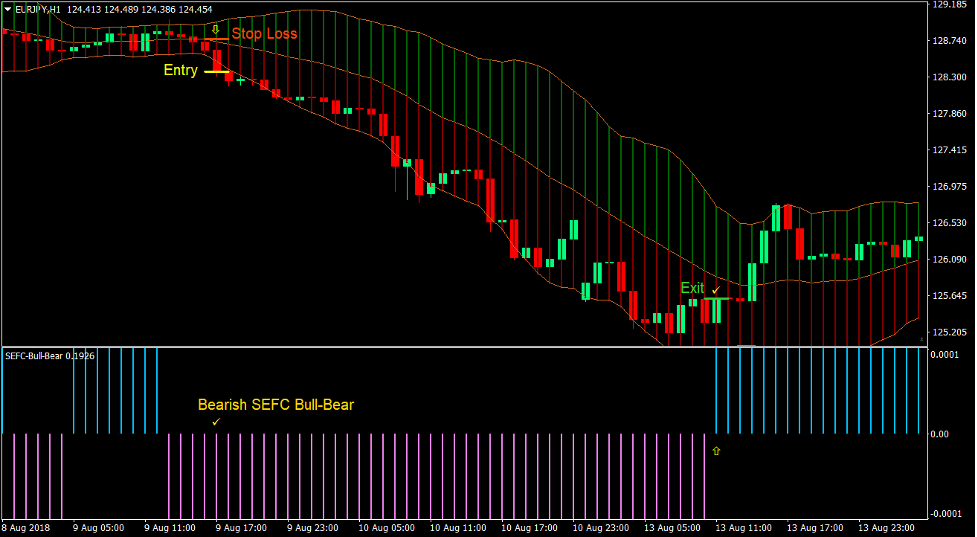Click price level 127.860 on the scale
This screenshot has height=537, width=977.
950,113
